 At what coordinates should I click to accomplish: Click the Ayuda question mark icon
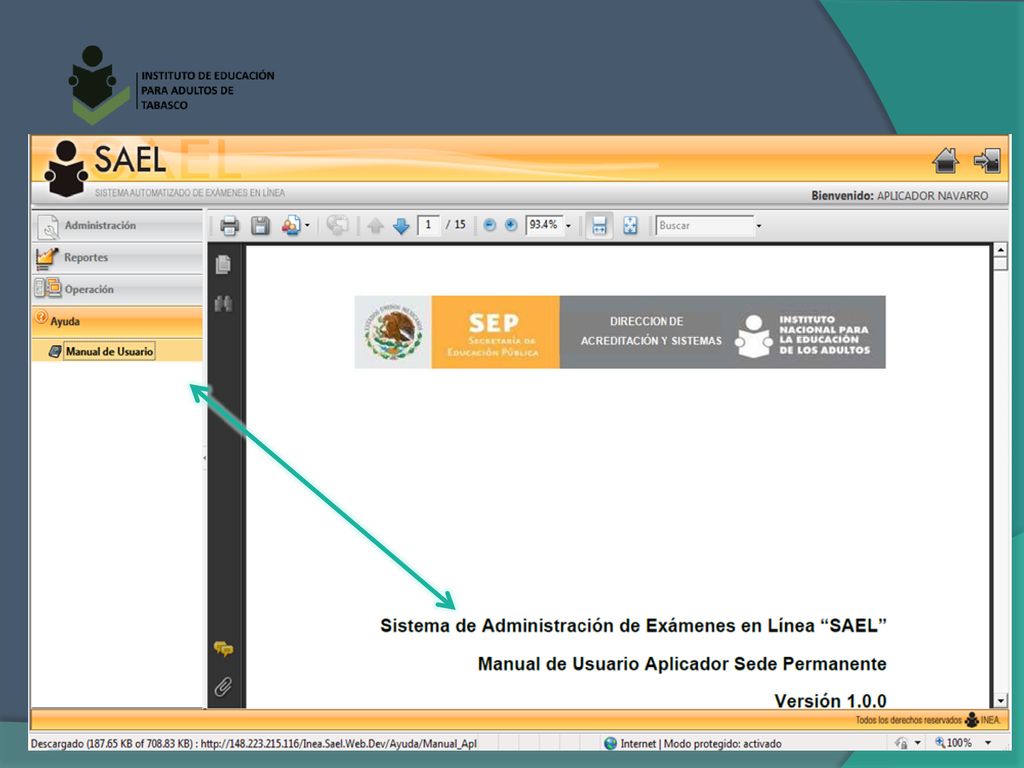41,317
